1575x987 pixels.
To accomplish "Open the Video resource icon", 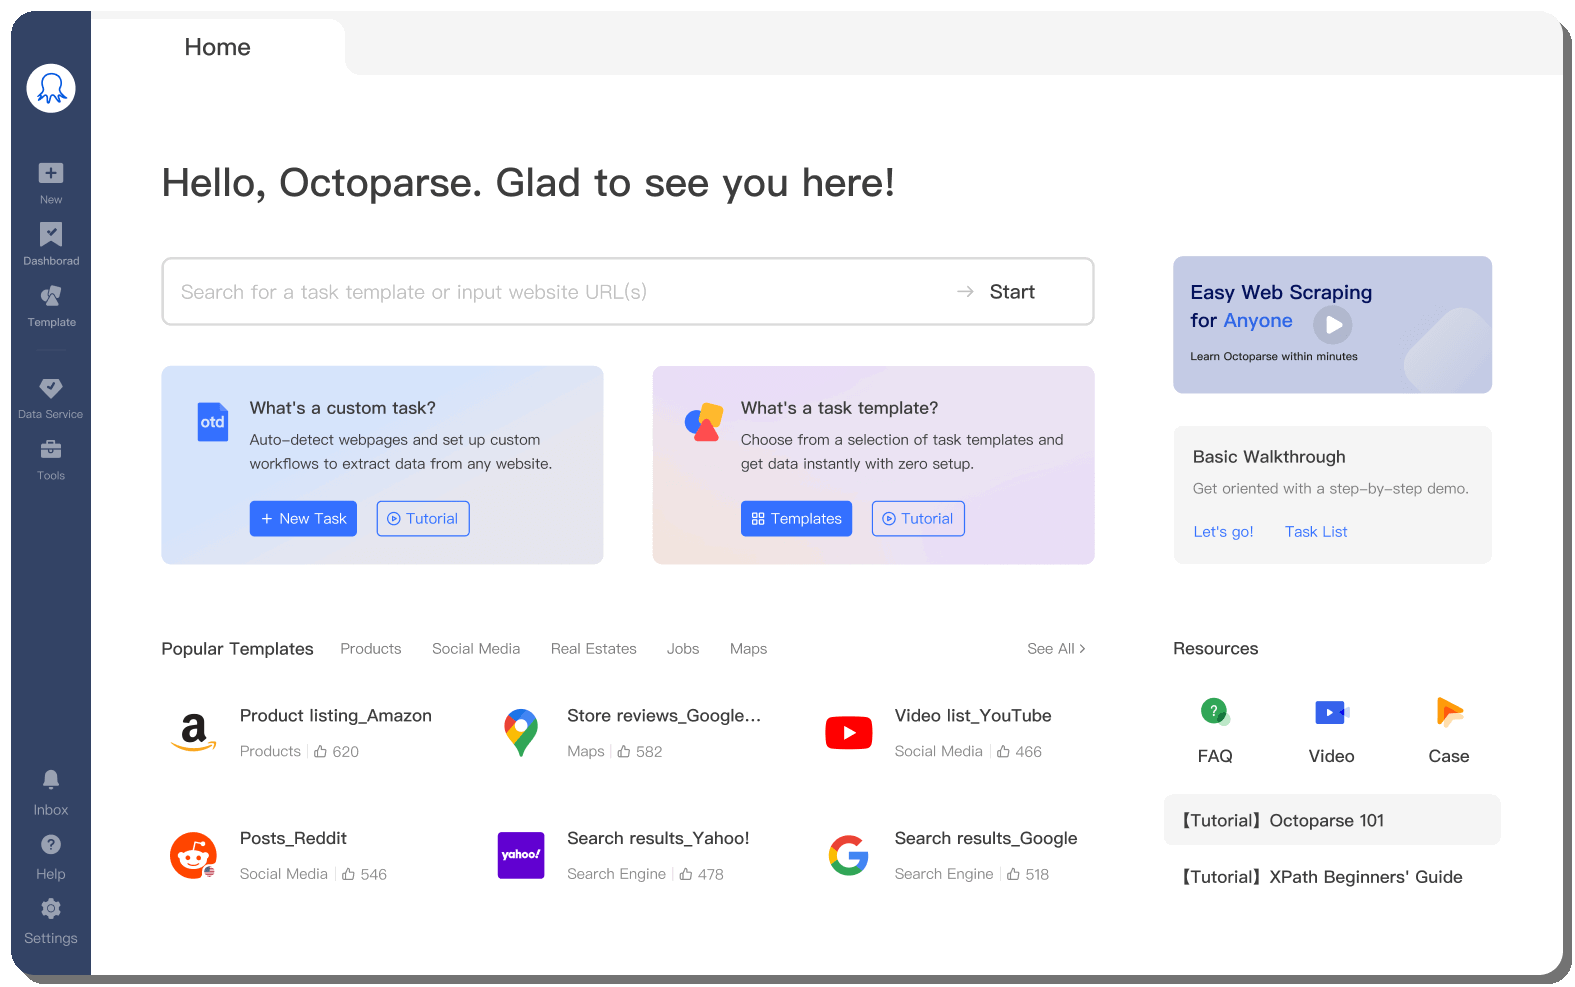I will 1332,712.
